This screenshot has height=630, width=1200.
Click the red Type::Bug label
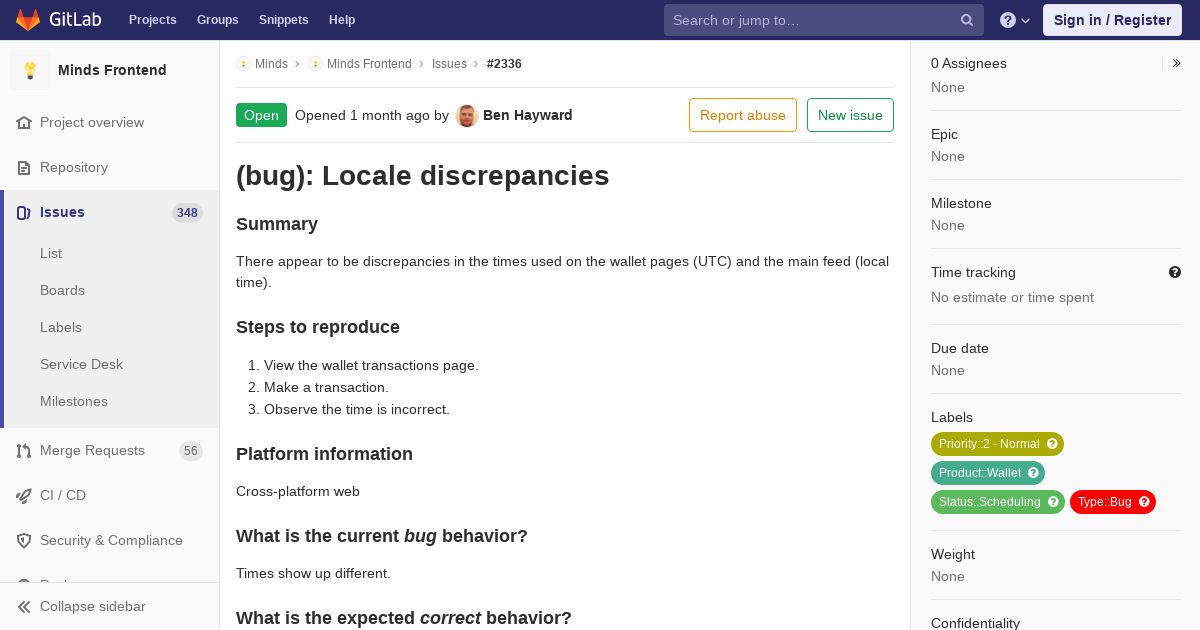1105,502
